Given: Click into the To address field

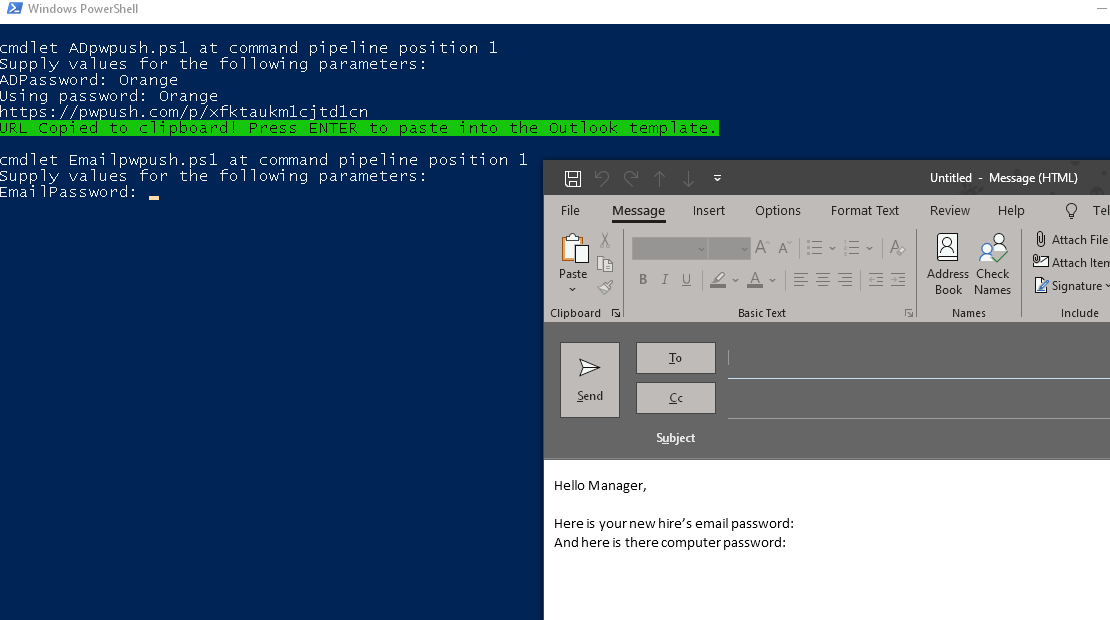Looking at the screenshot, I should 918,359.
